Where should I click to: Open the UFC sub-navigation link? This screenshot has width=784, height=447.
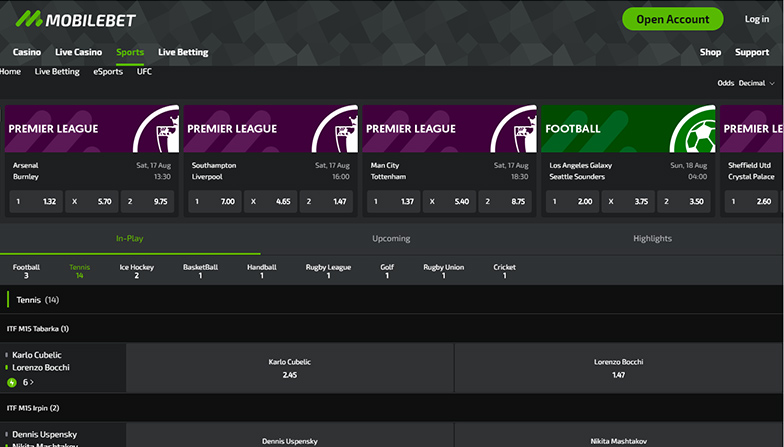click(144, 72)
